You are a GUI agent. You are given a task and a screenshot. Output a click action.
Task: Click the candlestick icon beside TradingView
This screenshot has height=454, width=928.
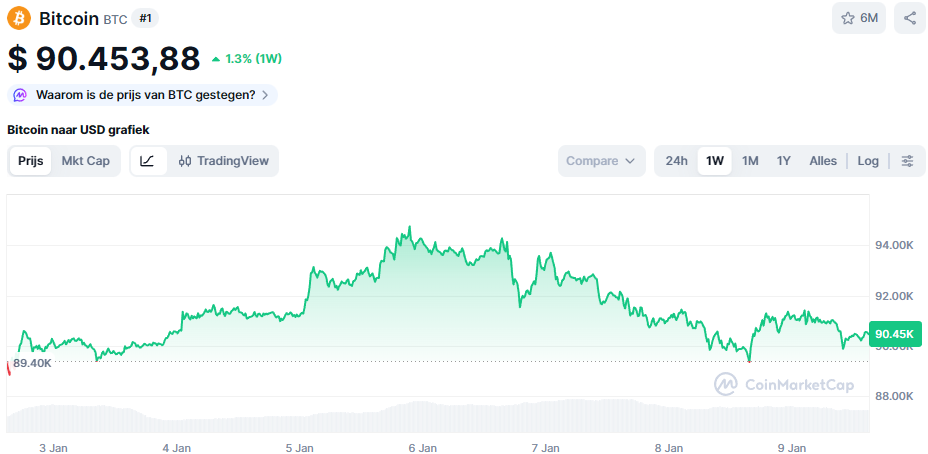click(185, 161)
